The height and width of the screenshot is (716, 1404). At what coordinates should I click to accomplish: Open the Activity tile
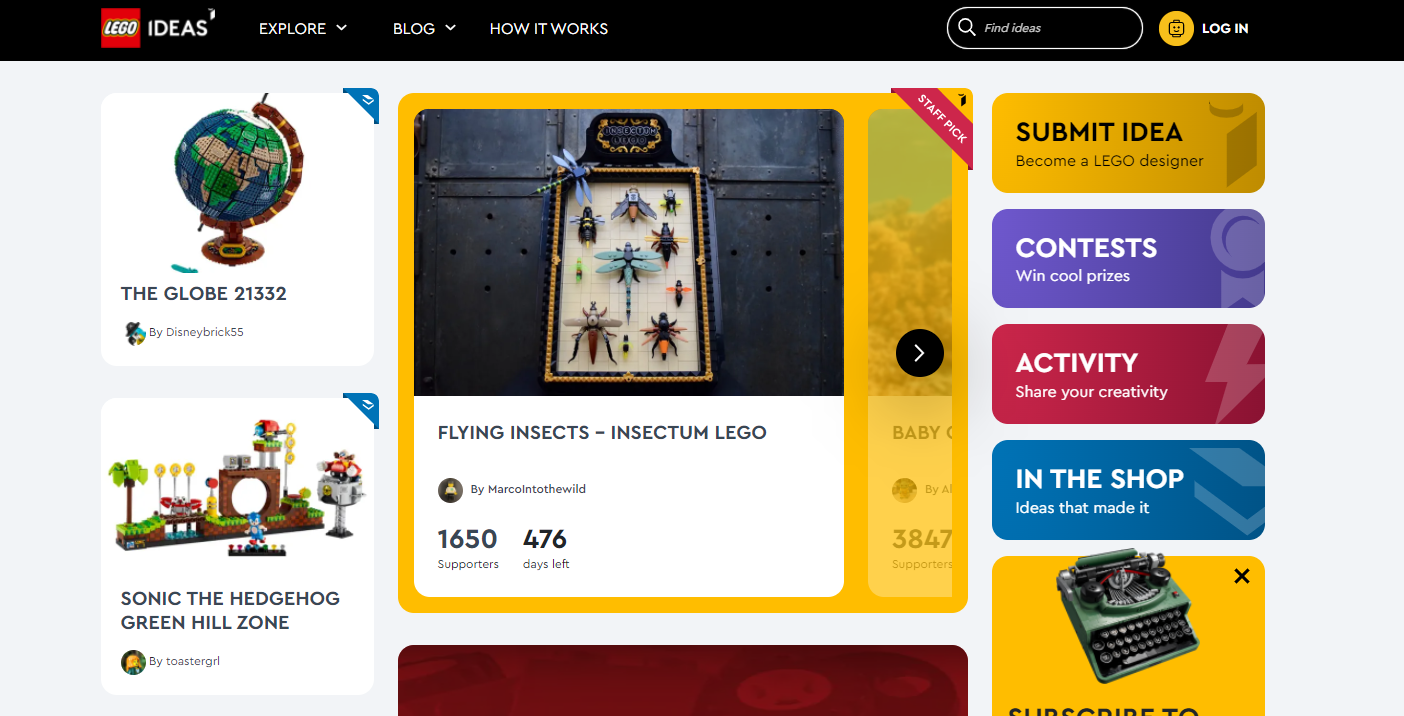[1128, 374]
